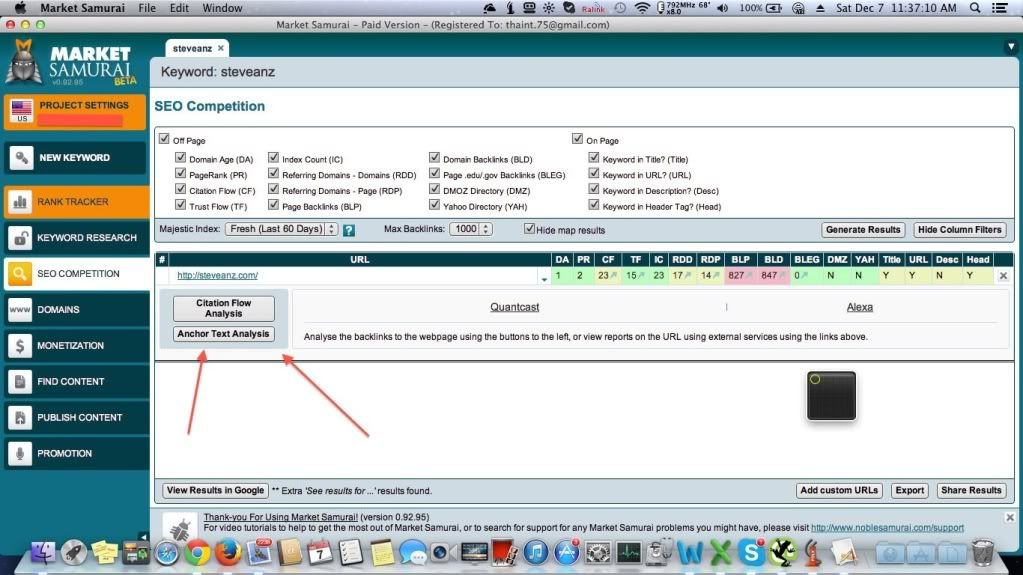Collapse the sidebar with left arrow

[144, 536]
